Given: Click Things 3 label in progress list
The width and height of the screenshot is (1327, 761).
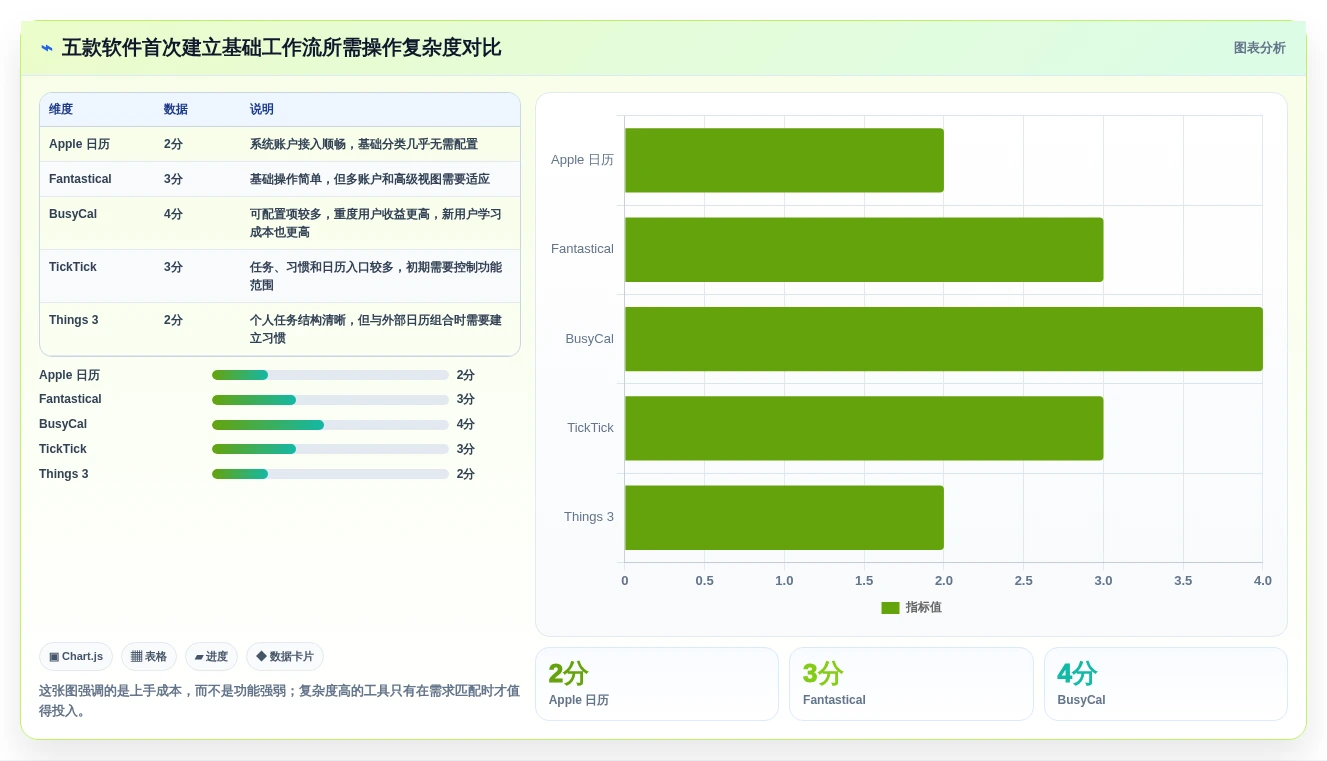Looking at the screenshot, I should [x=64, y=474].
